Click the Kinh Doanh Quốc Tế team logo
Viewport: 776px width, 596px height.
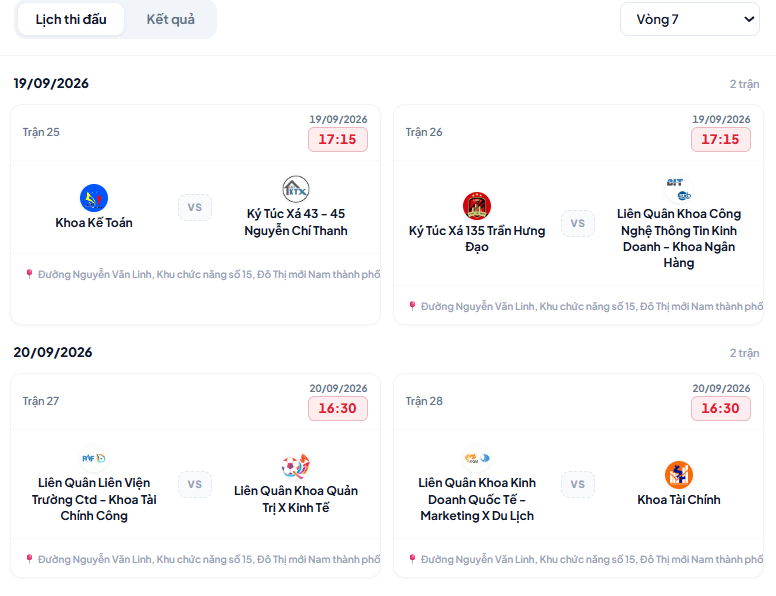pos(477,458)
